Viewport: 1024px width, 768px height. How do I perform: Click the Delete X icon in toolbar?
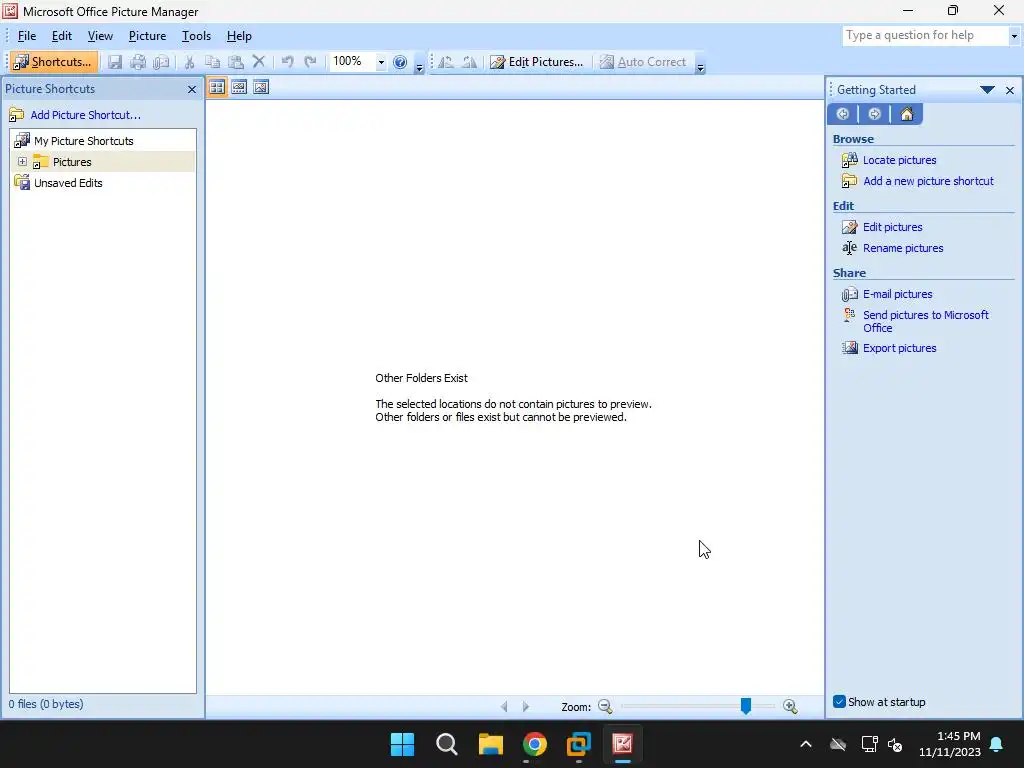259,62
